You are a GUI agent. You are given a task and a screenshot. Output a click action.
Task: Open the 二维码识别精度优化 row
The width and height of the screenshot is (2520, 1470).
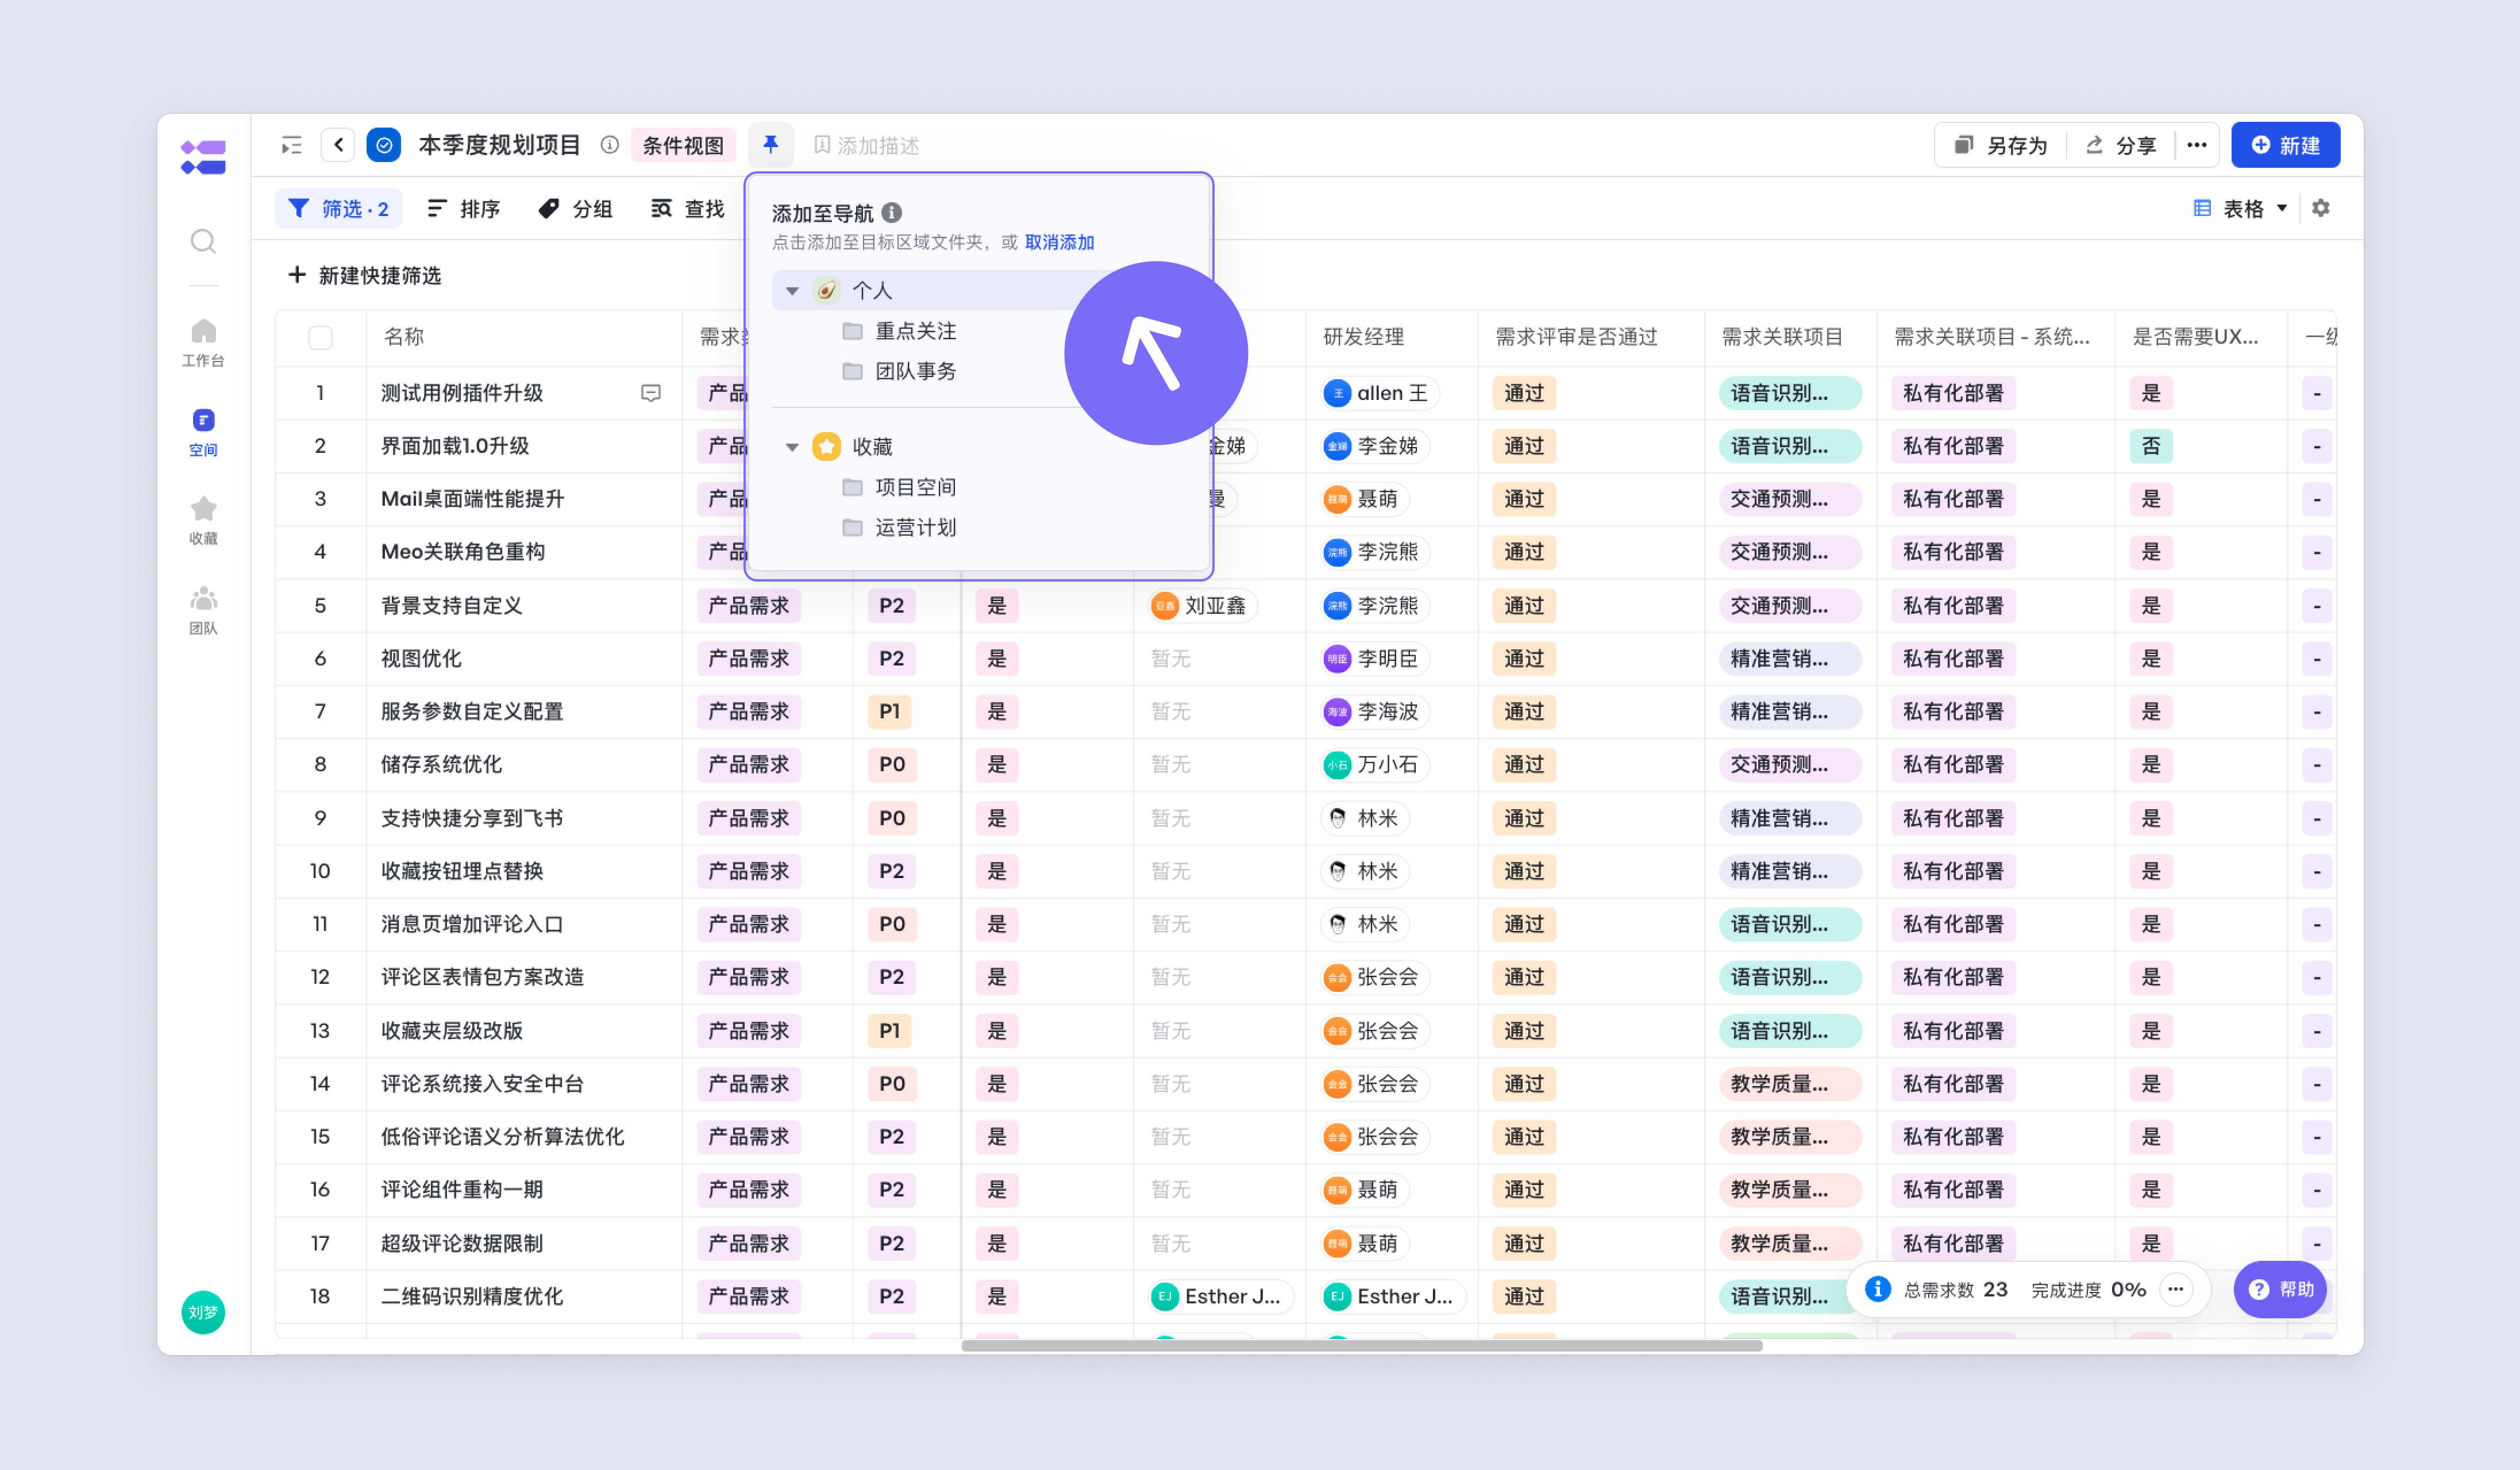pos(472,1297)
